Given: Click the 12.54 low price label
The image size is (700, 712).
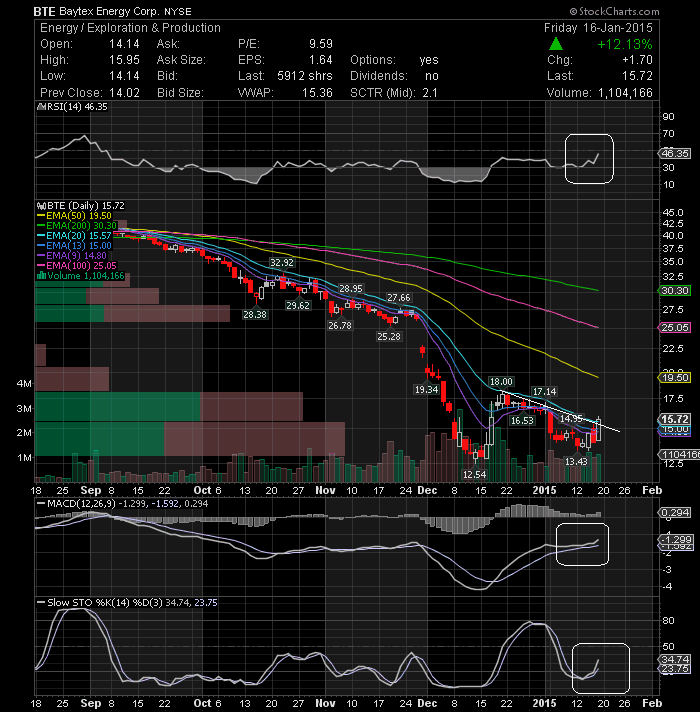Looking at the screenshot, I should pyautogui.click(x=474, y=475).
